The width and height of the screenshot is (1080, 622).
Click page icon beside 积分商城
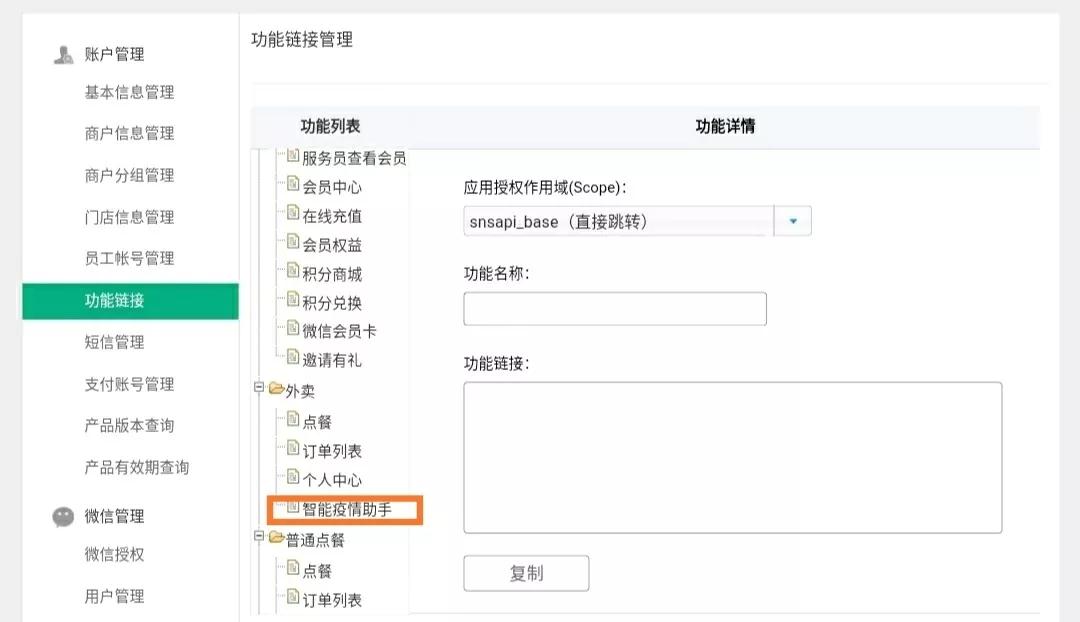coord(293,271)
